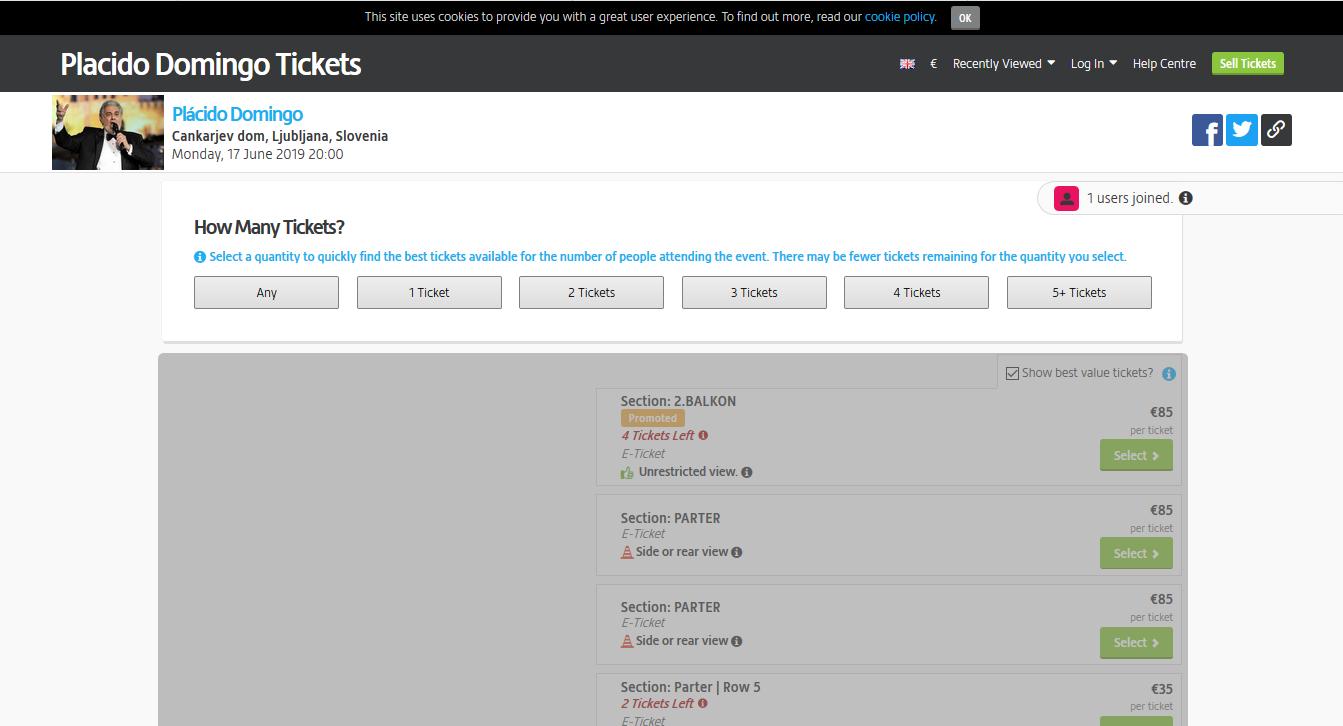The image size is (1343, 726).
Task: Open Log In dropdown
Action: (x=1094, y=63)
